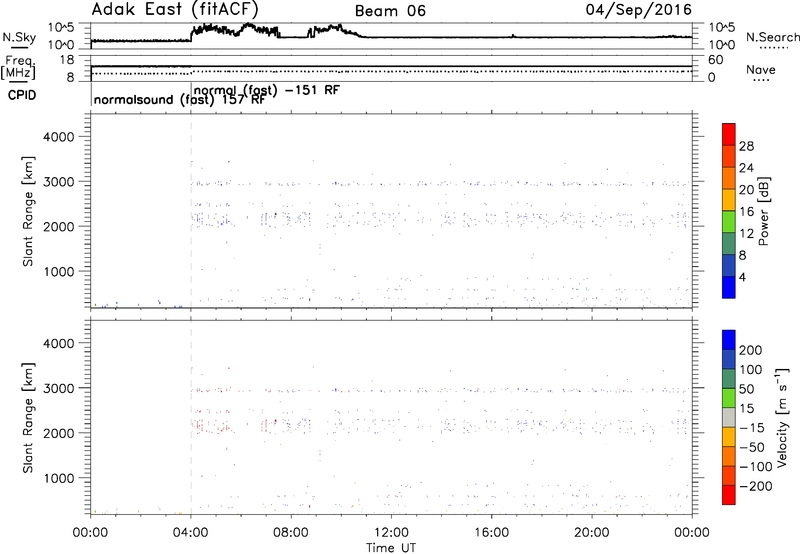Click the 'Power [dB]' colorbar label
The image size is (800, 554).
763,211
